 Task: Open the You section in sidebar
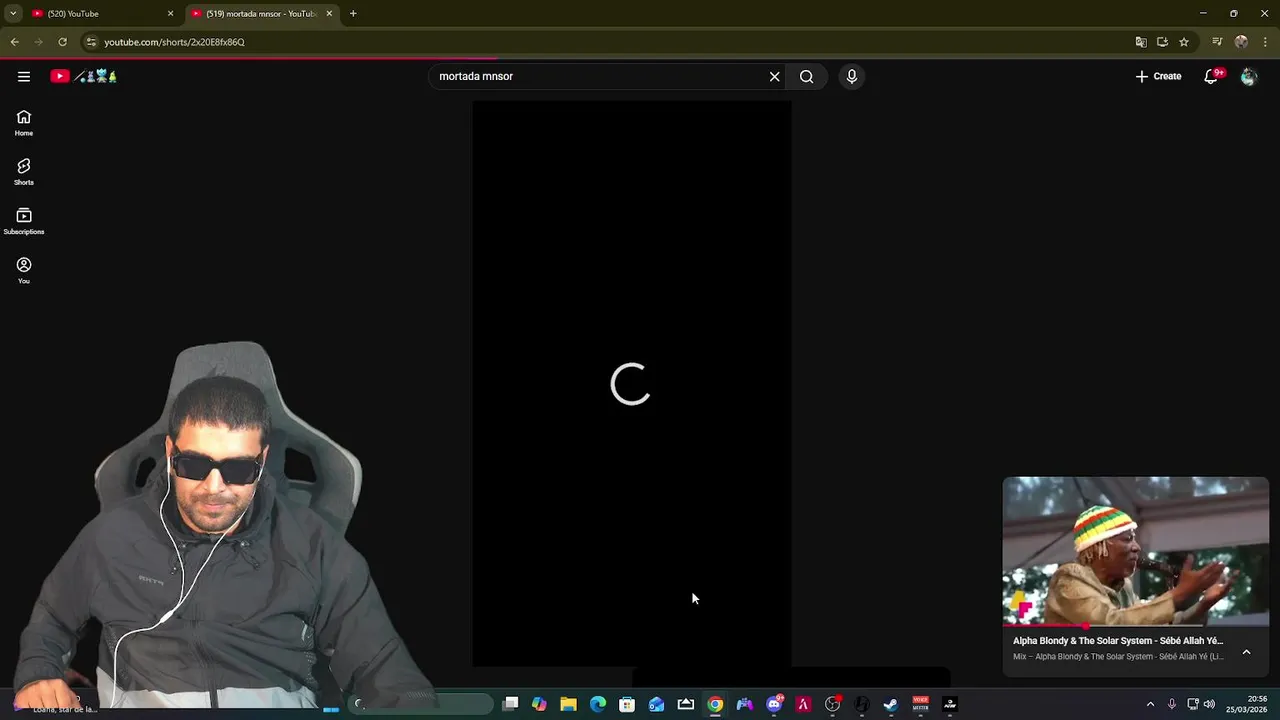tap(24, 270)
